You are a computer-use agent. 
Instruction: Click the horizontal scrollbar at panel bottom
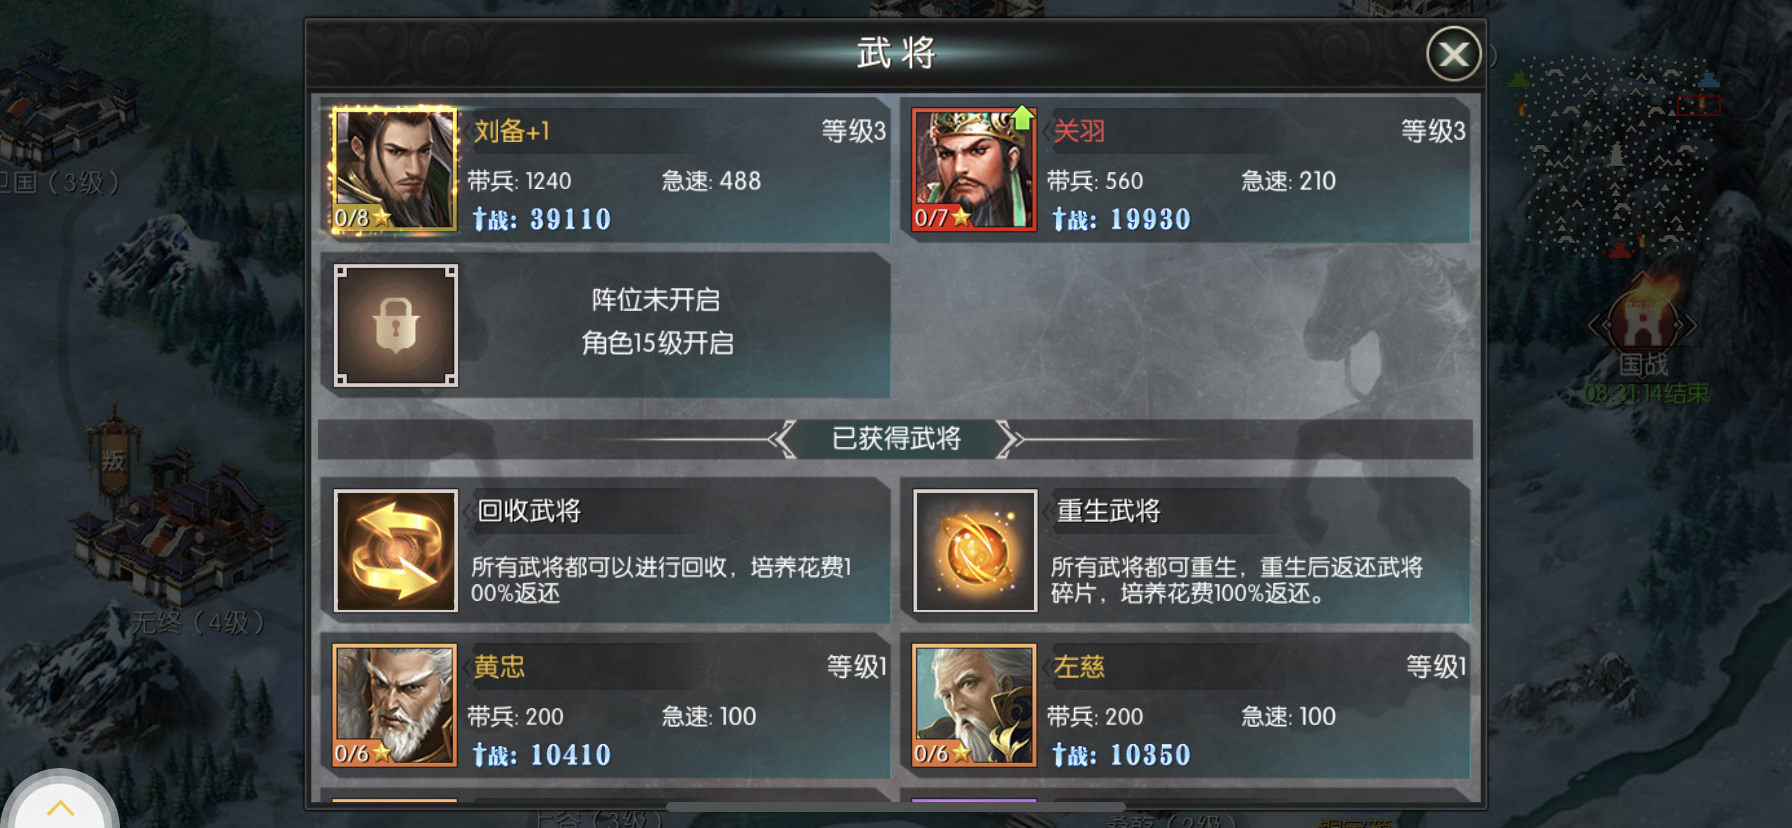click(x=896, y=806)
